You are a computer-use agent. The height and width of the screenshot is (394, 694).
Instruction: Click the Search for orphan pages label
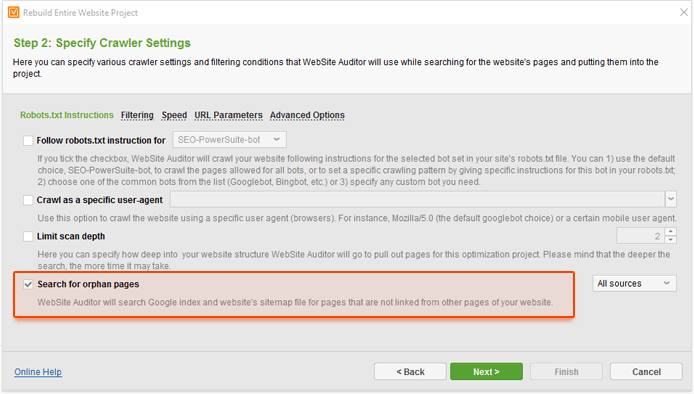tap(88, 284)
